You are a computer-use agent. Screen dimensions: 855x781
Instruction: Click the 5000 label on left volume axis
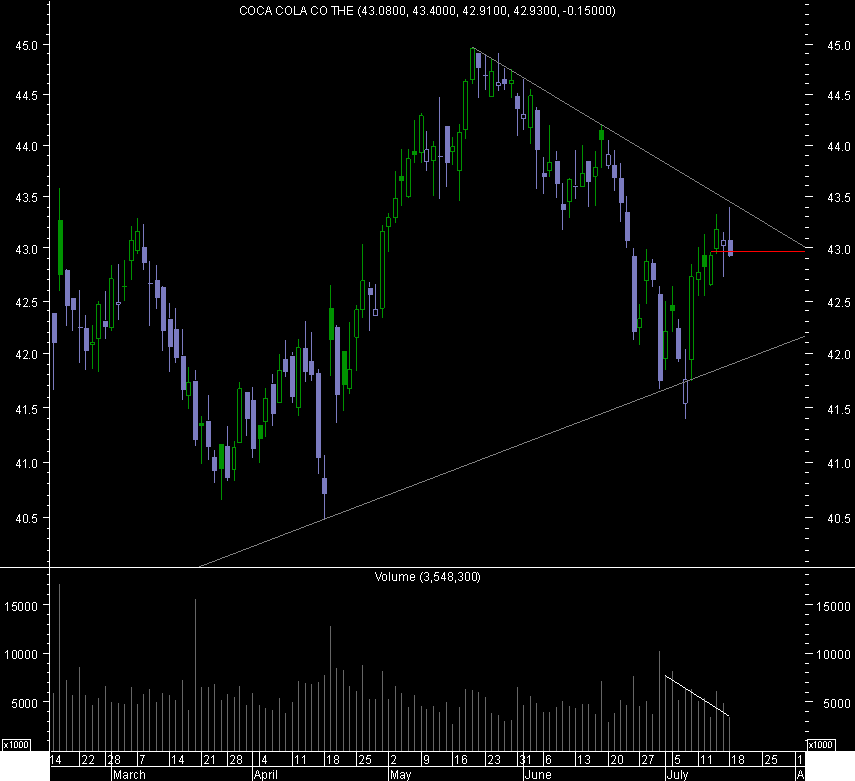coord(25,704)
